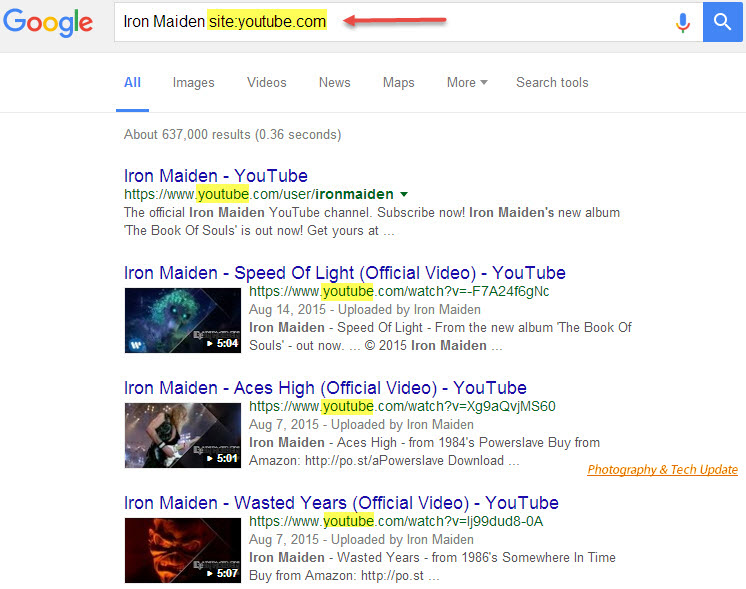This screenshot has height=589, width=746.
Task: Switch to the Videos tab
Action: pyautogui.click(x=266, y=83)
